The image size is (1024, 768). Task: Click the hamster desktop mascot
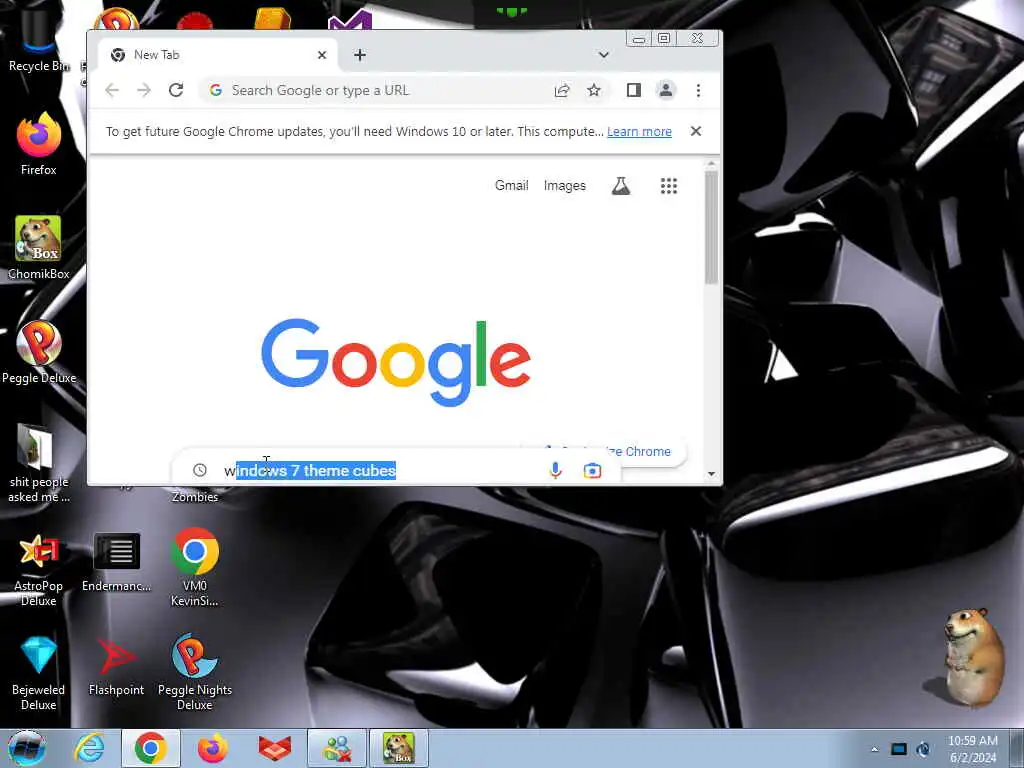[974, 658]
